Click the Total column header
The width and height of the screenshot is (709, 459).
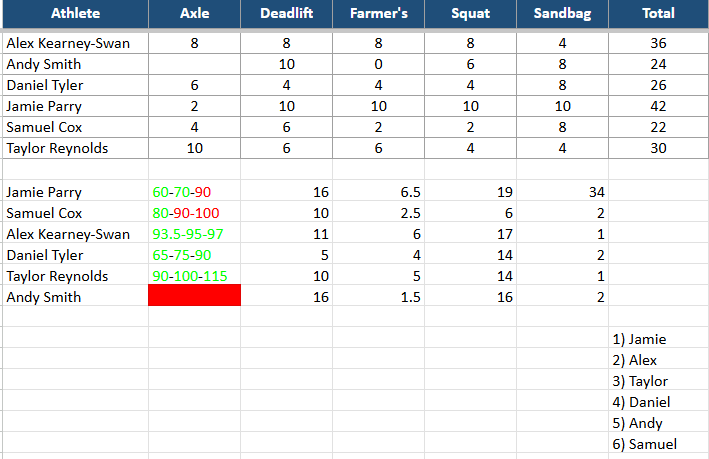(658, 14)
